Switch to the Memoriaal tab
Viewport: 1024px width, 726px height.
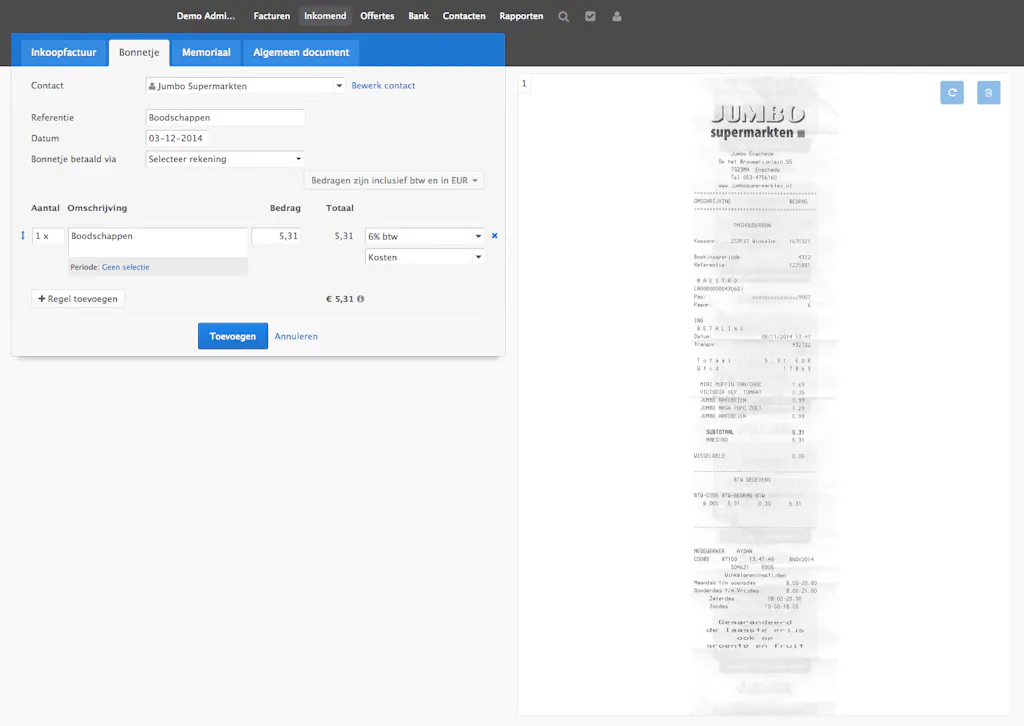[206, 52]
